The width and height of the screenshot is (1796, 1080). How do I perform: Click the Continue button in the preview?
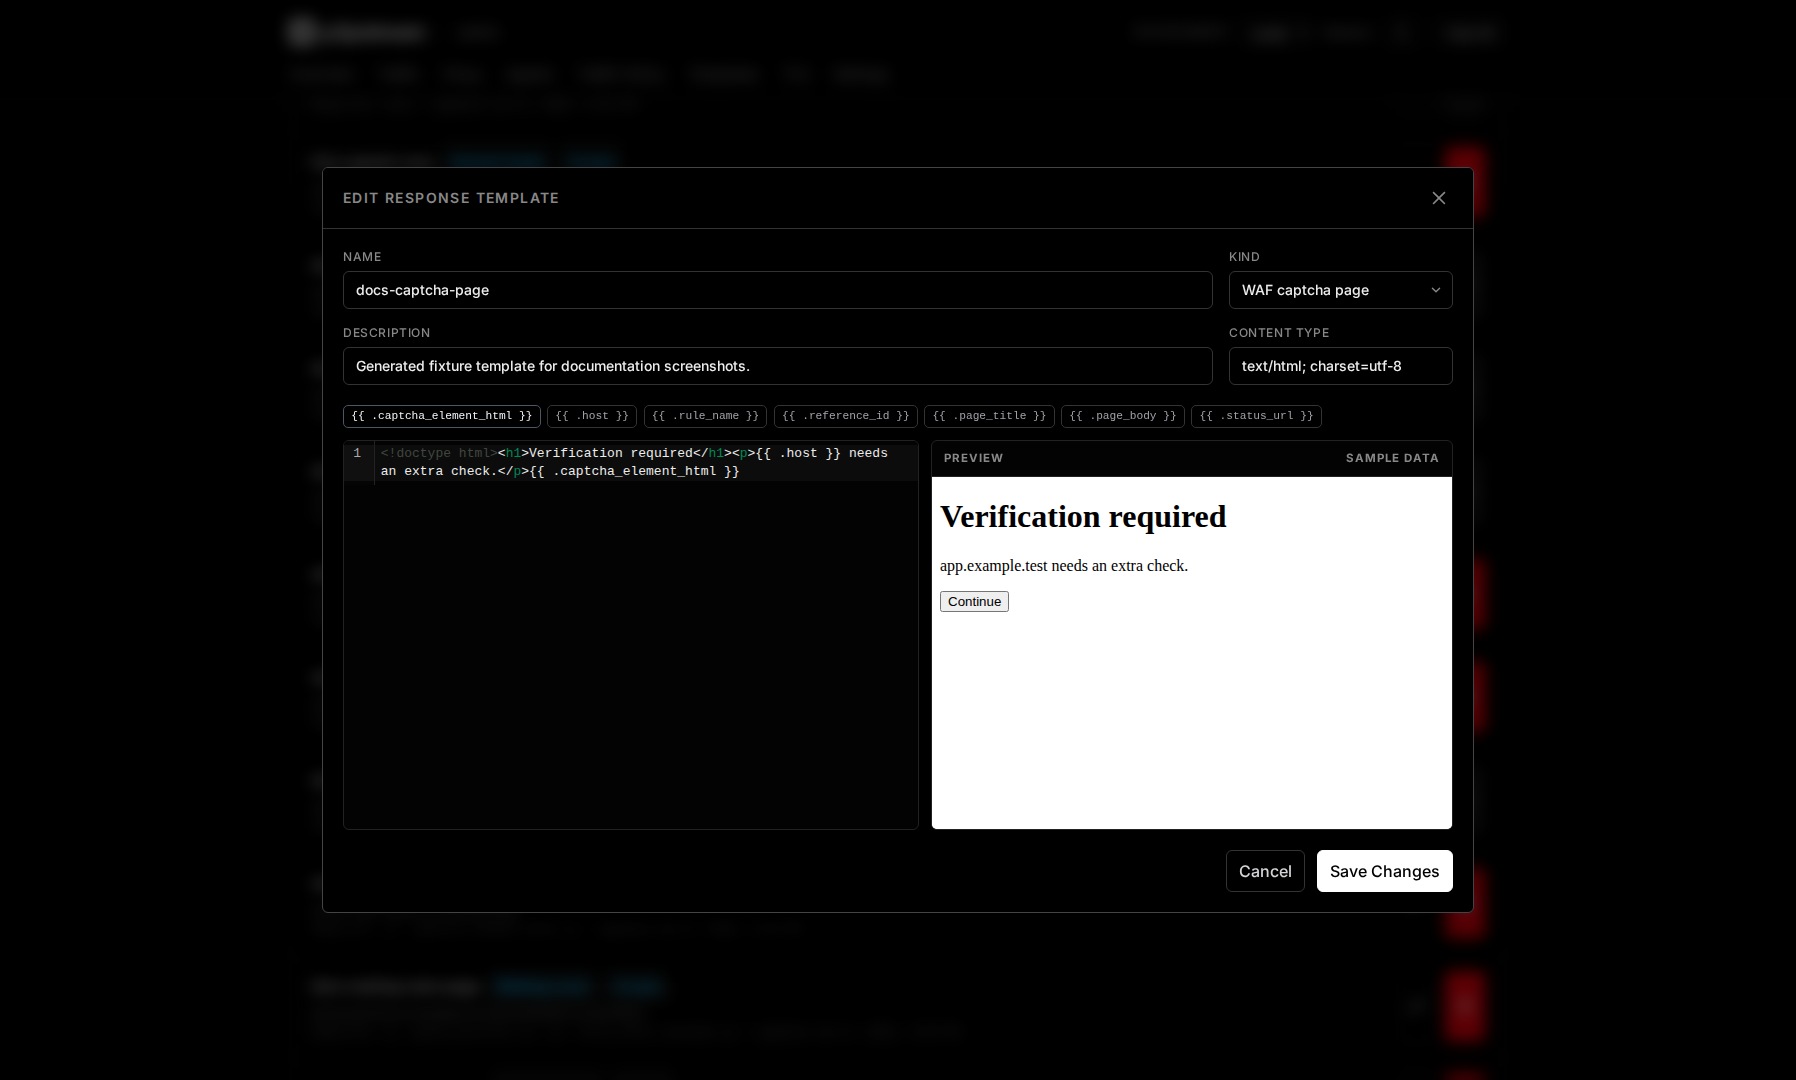pos(974,601)
